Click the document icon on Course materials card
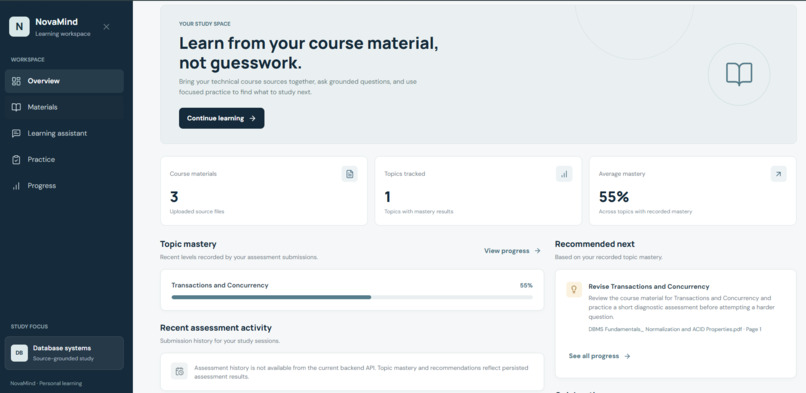806x393 pixels. [x=350, y=174]
